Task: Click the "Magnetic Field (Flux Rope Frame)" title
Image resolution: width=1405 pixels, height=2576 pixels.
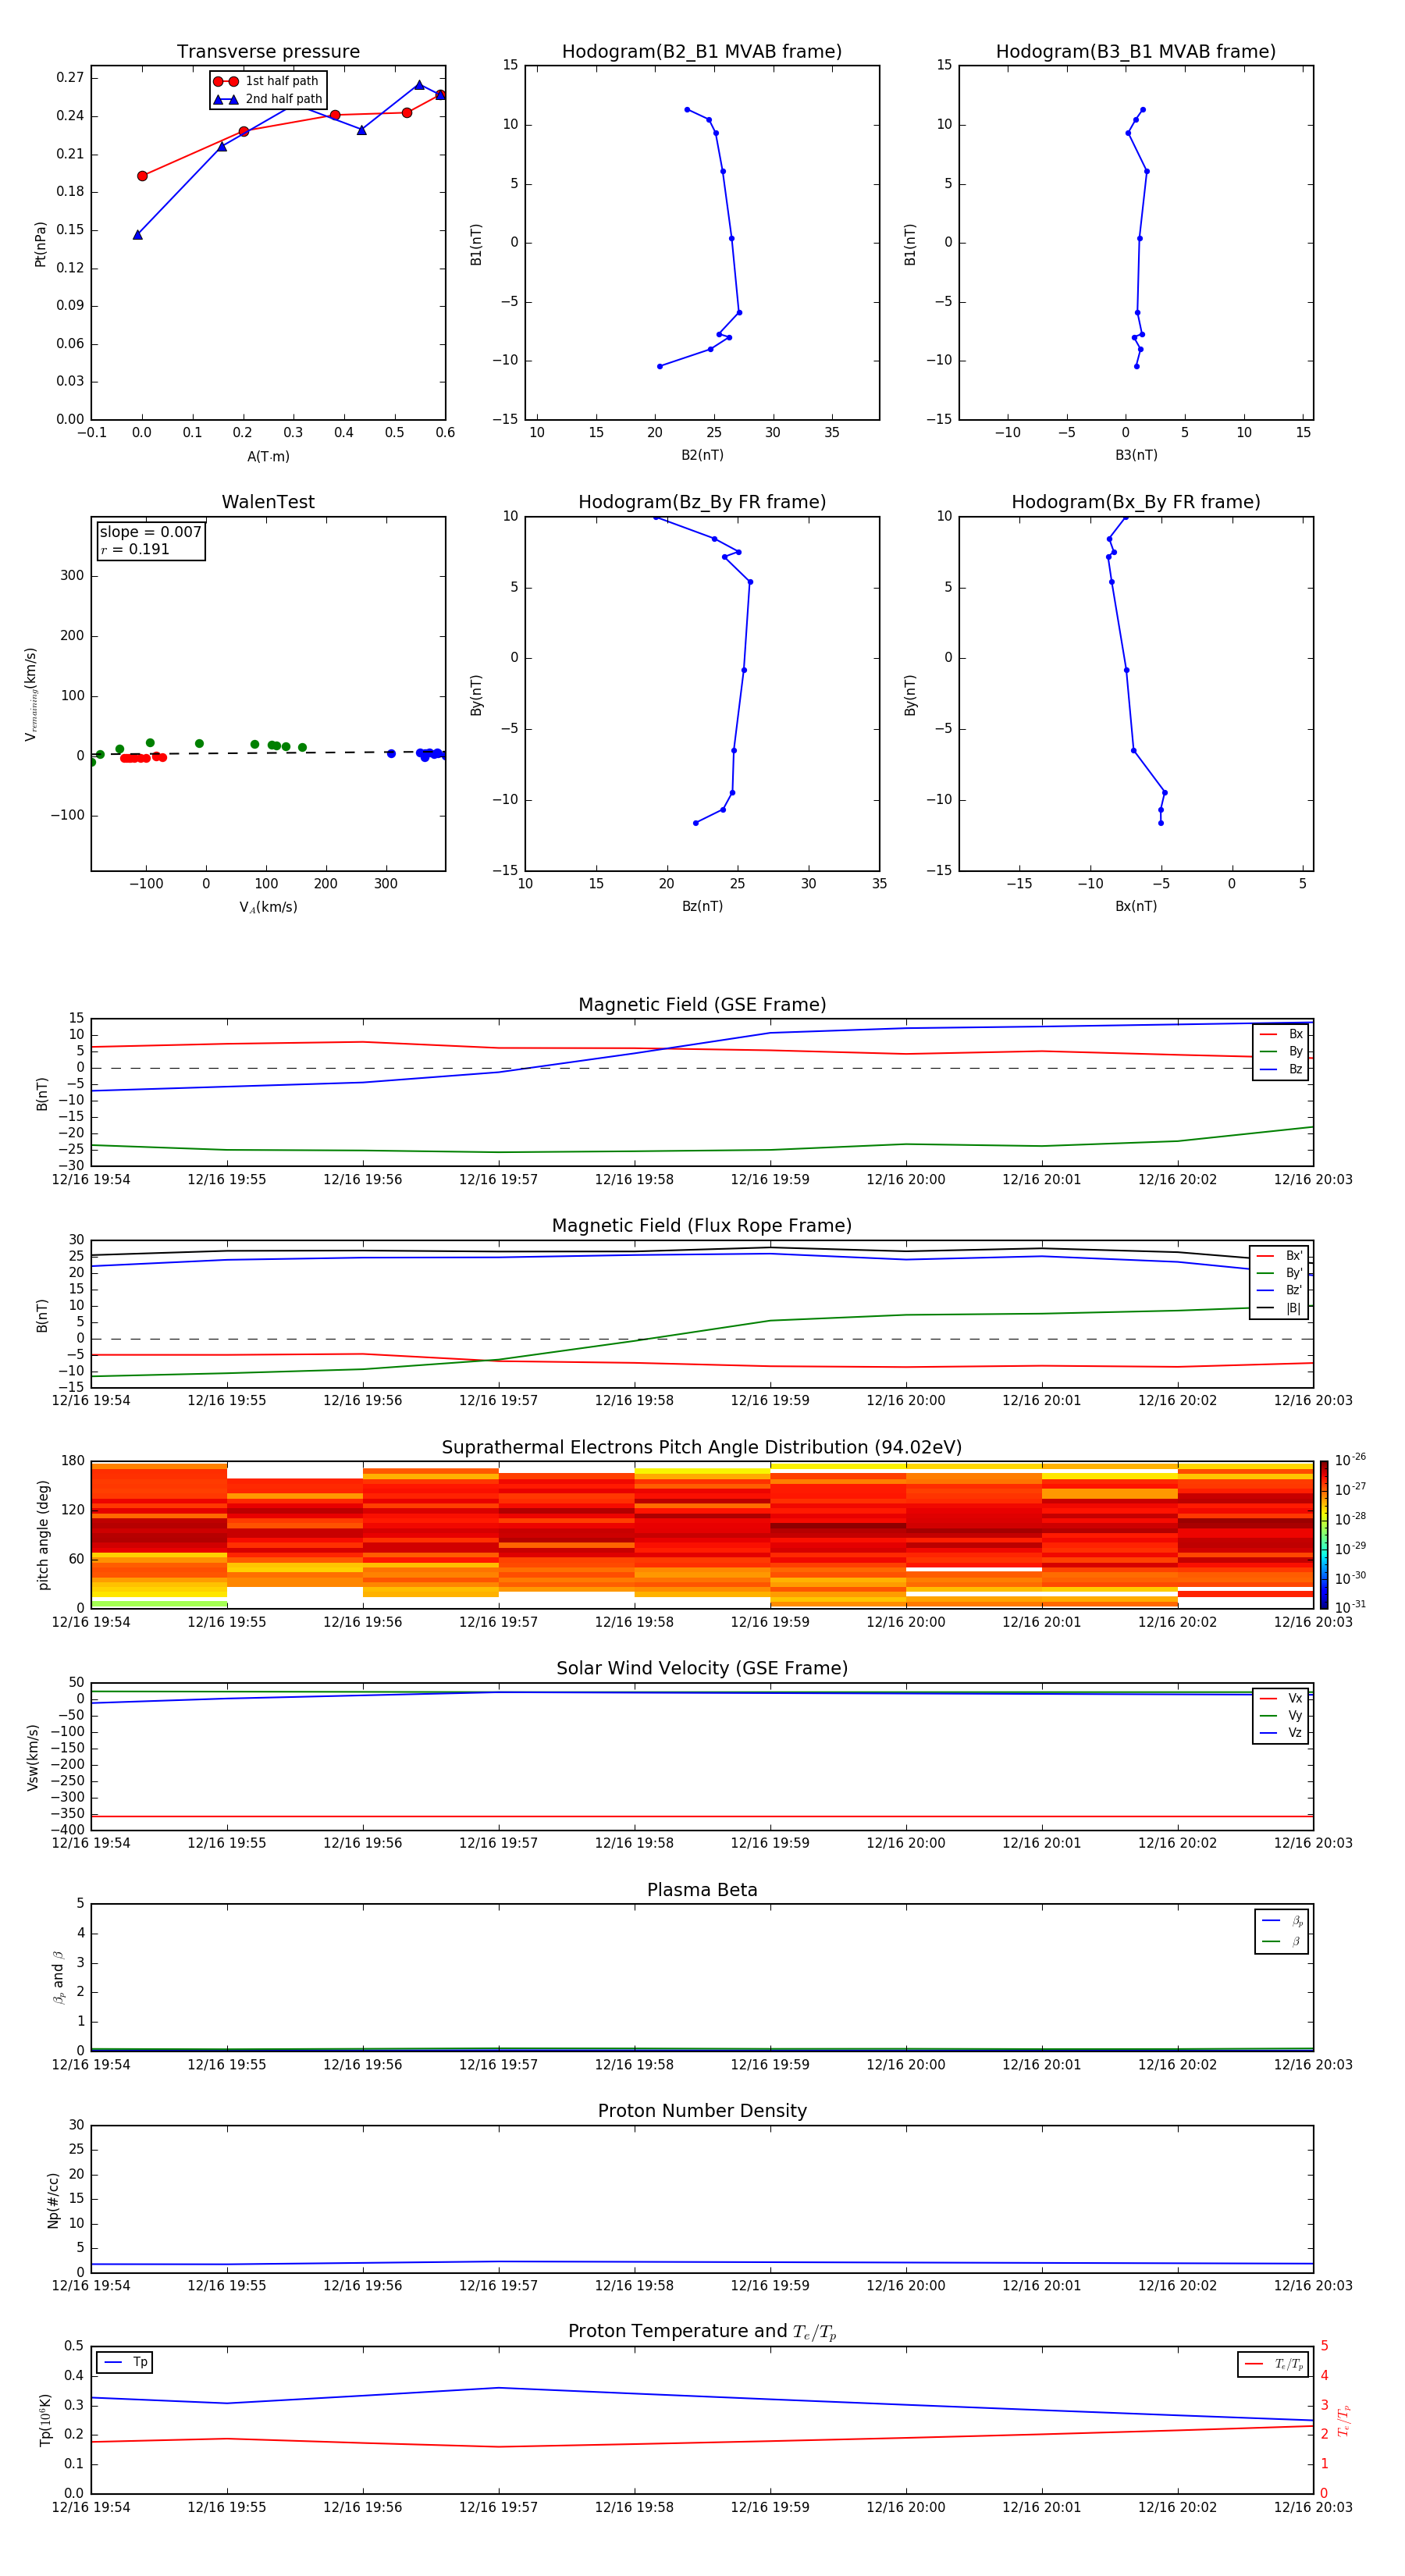Action: (x=702, y=1226)
